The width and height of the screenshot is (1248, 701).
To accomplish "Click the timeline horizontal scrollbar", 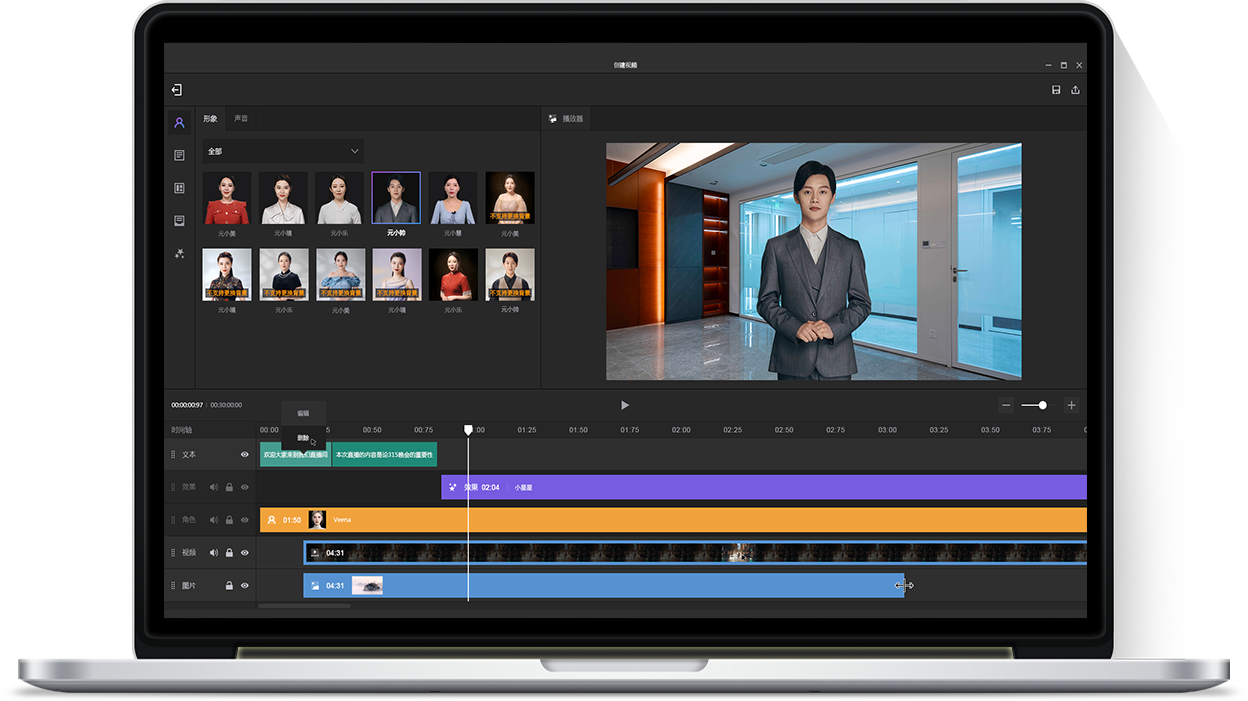I will click(304, 606).
